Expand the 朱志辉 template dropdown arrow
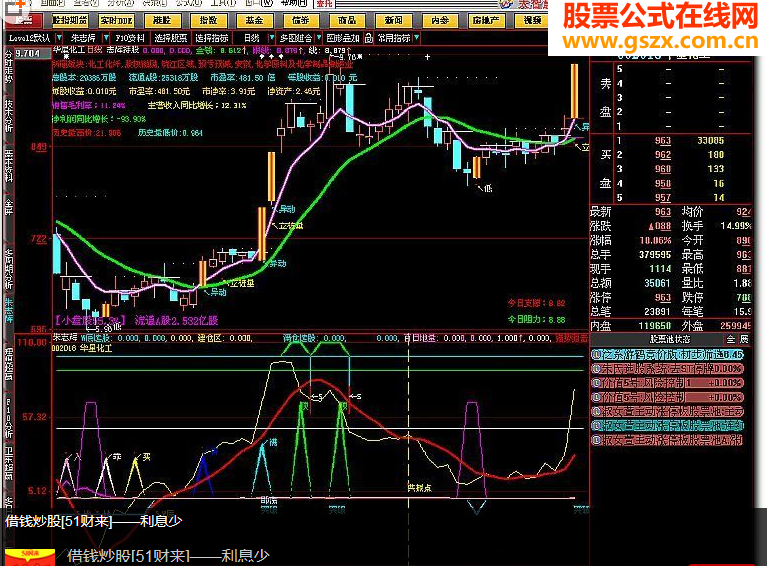The image size is (770, 566). coord(106,38)
